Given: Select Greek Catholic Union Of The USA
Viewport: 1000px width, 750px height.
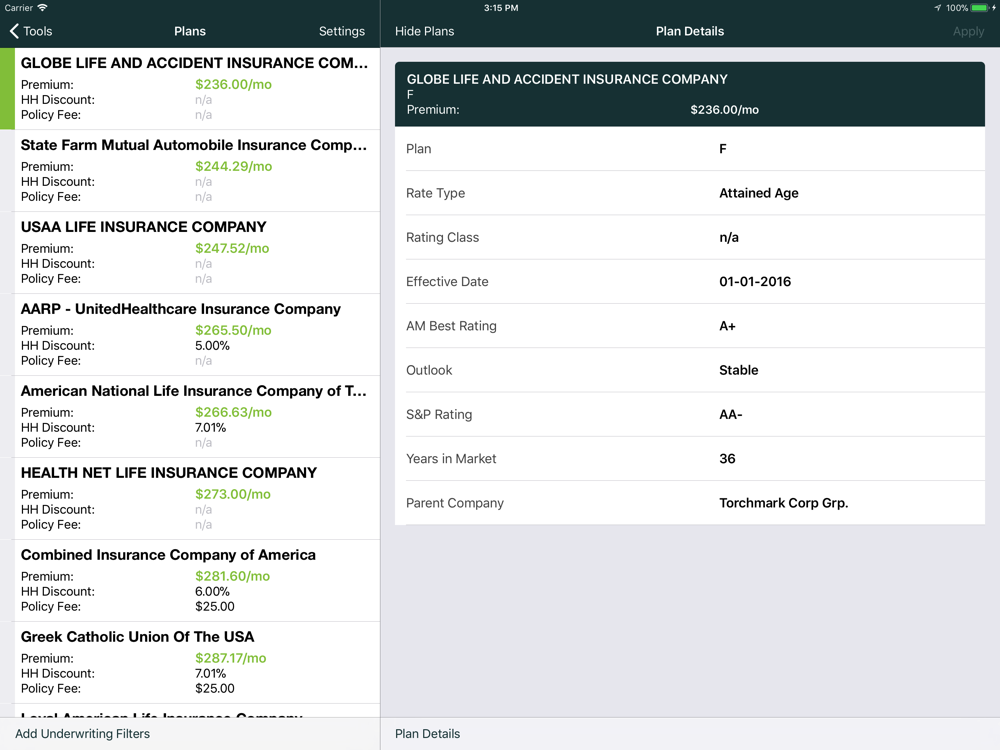Looking at the screenshot, I should [195, 662].
